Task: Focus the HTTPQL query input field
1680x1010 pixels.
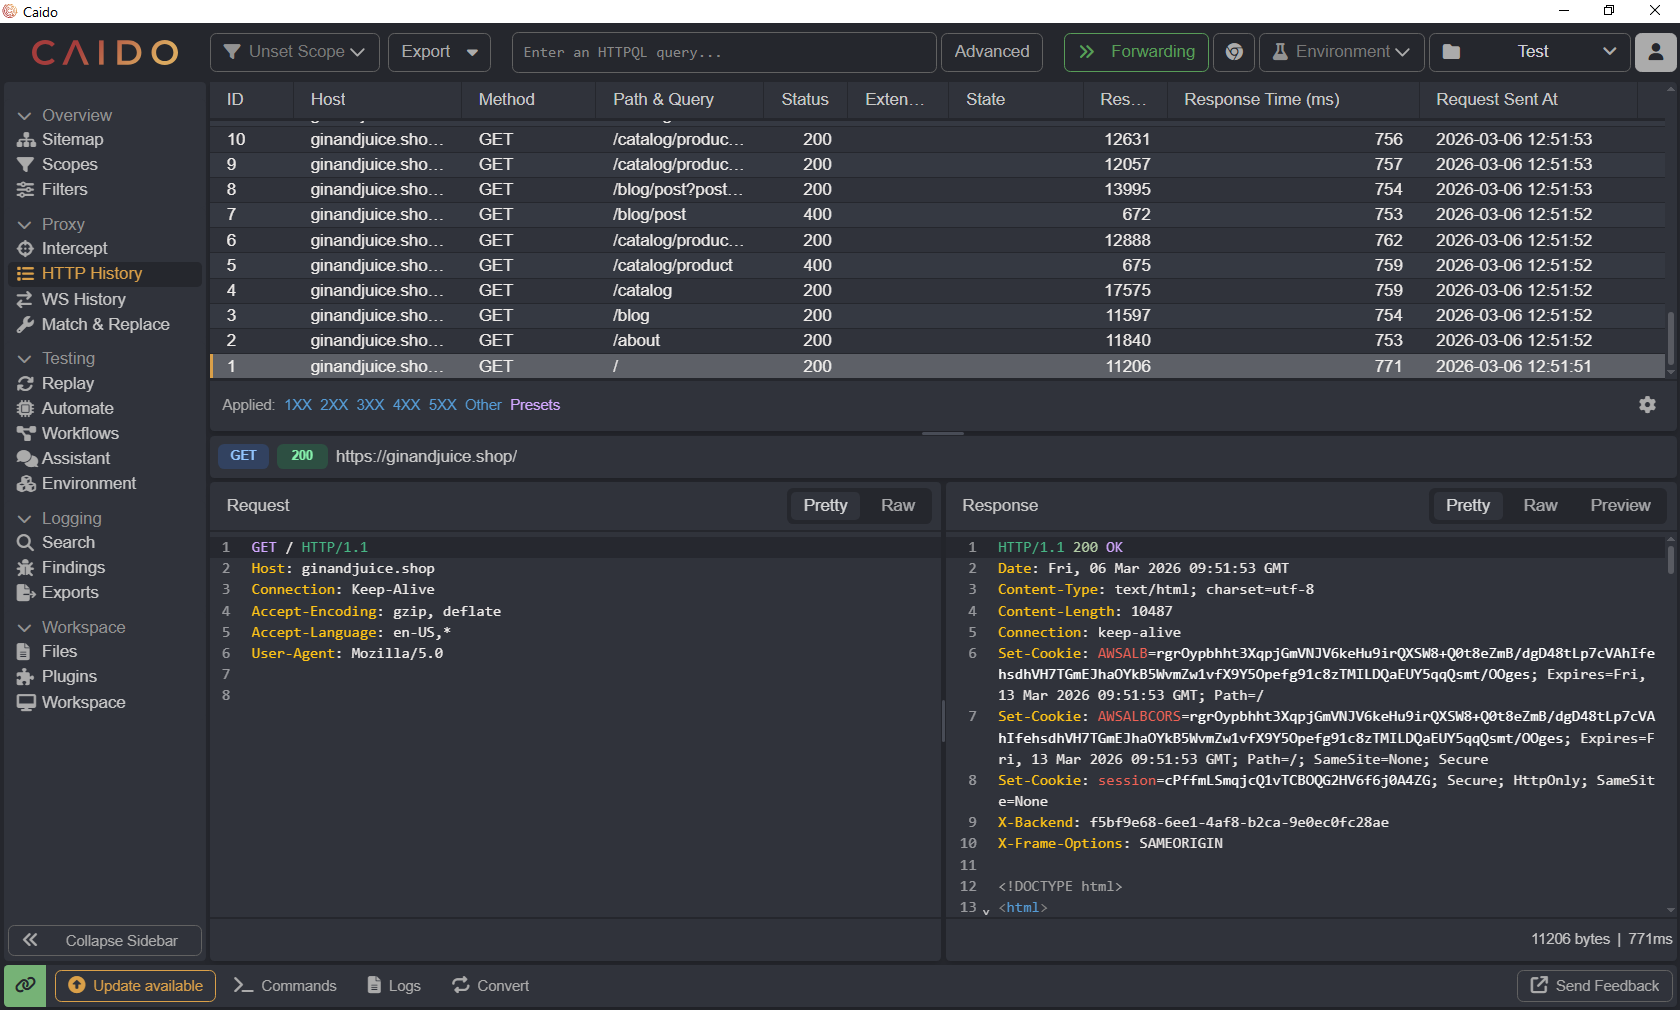Action: pos(723,52)
